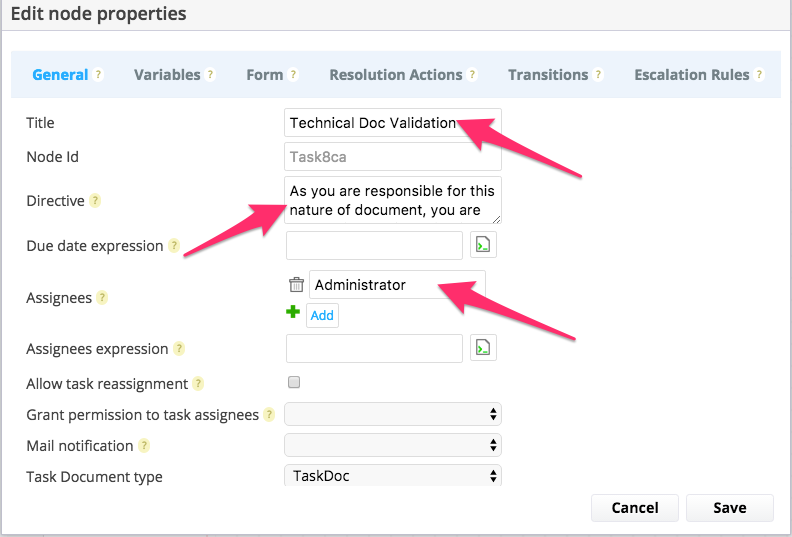The height and width of the screenshot is (537, 792).
Task: Go to Resolution Actions tab
Action: tap(396, 75)
